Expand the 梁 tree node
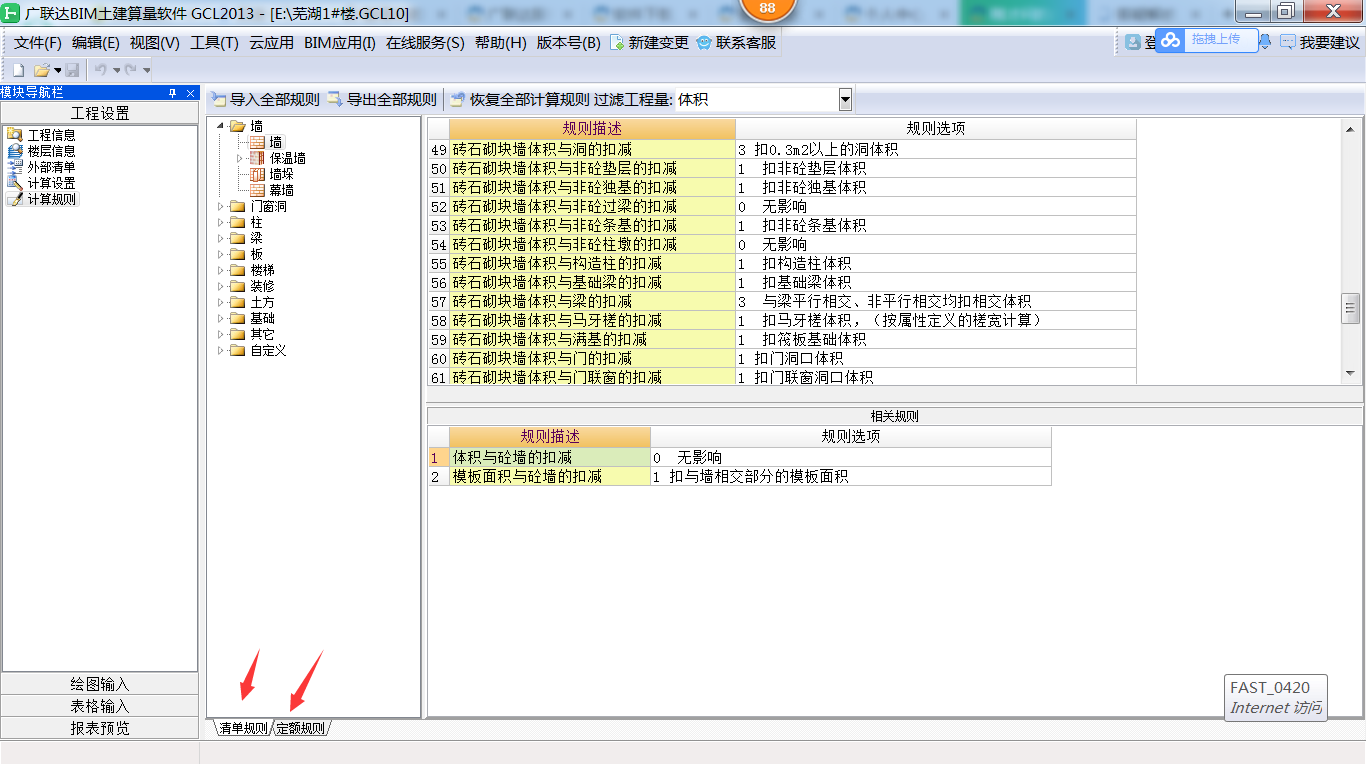 tap(221, 238)
